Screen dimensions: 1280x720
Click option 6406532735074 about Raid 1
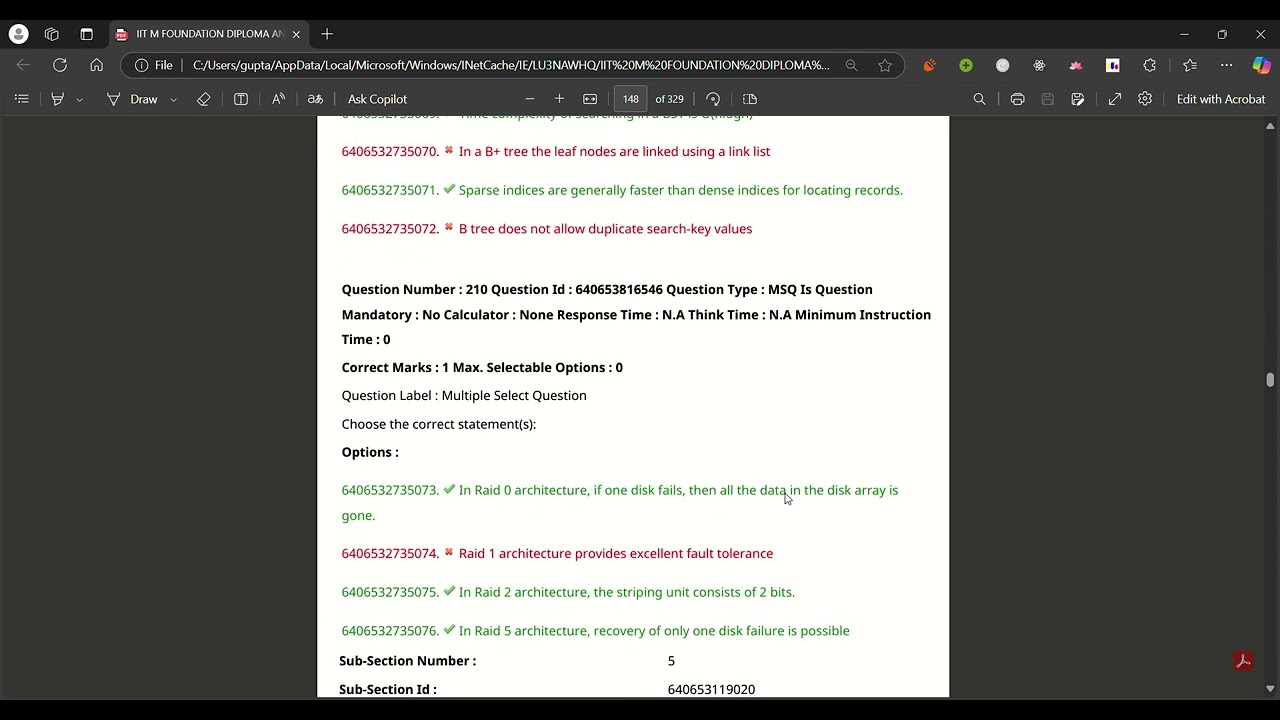[x=557, y=553]
